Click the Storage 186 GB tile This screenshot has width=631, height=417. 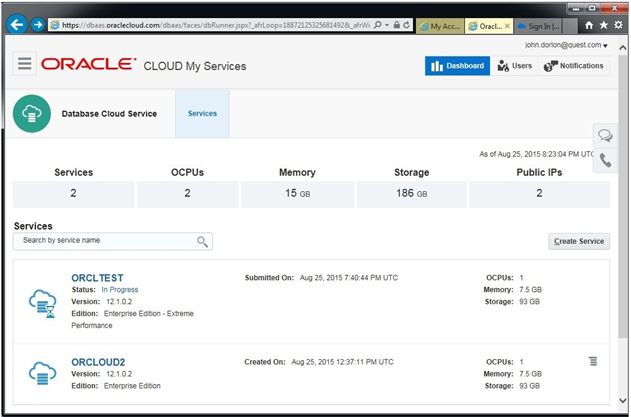[x=411, y=194]
